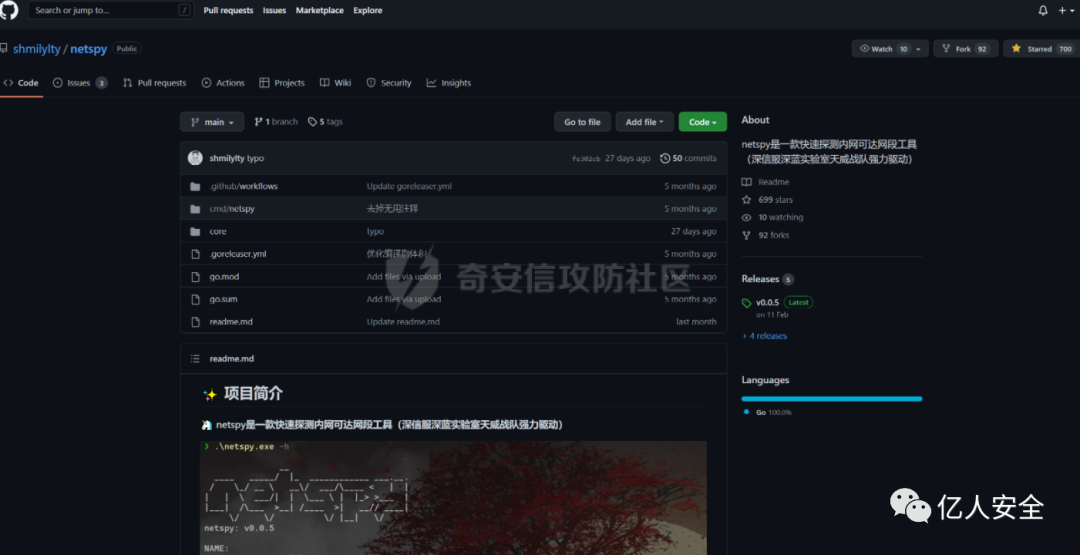Open the shmilylty owner link
This screenshot has height=555, width=1080.
[37, 49]
